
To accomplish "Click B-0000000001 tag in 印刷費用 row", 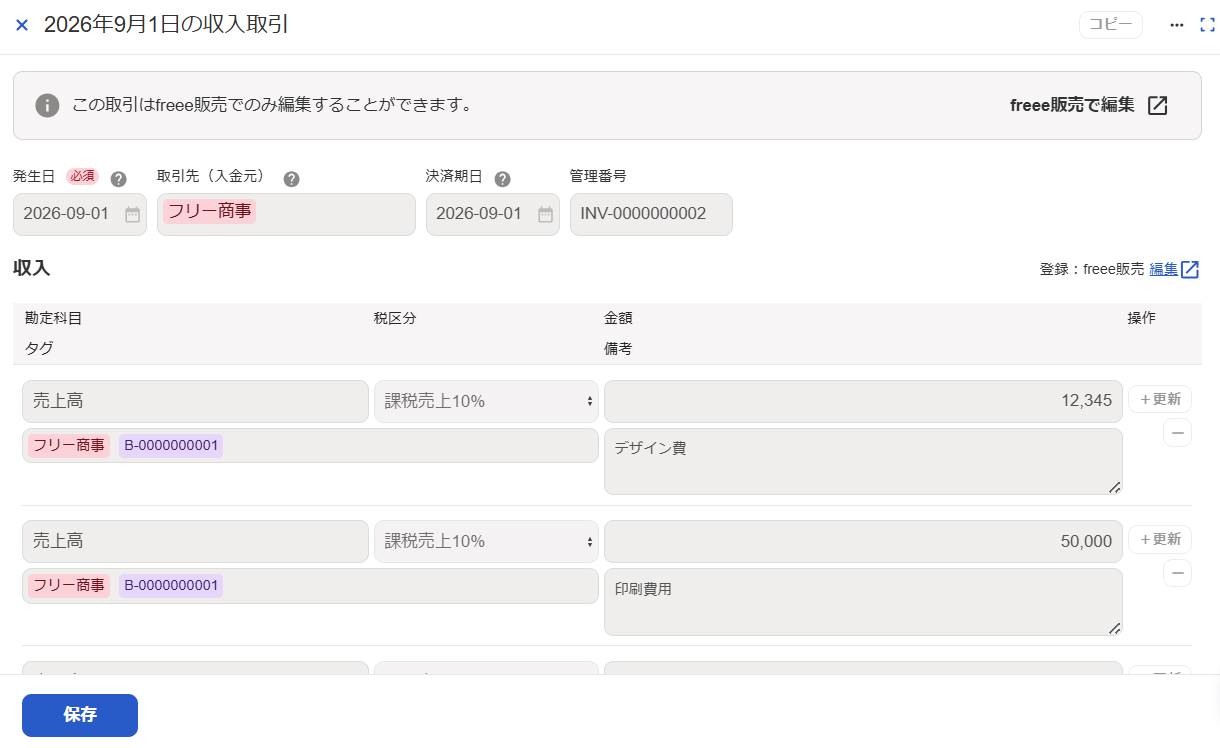I will tap(171, 586).
